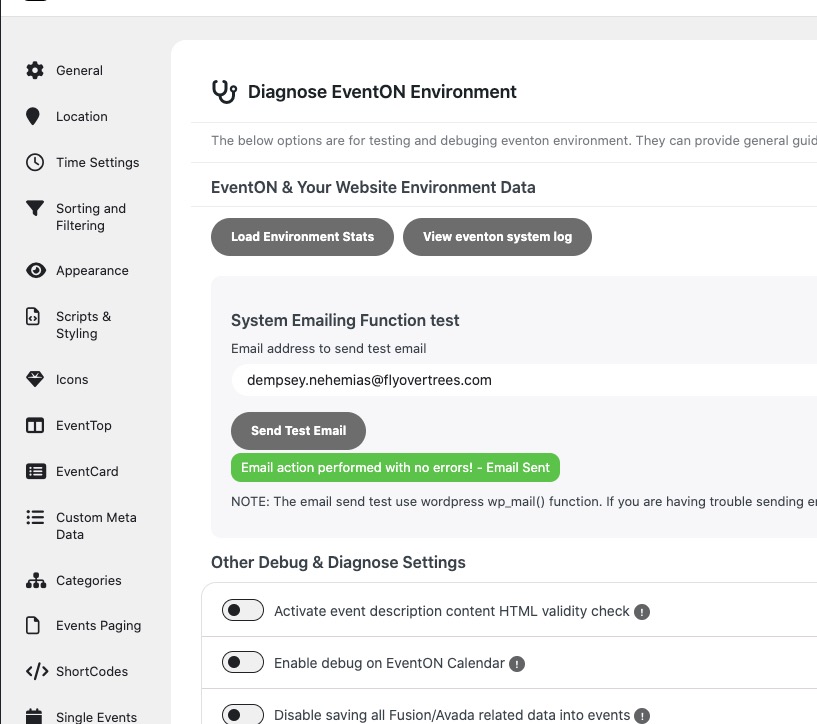Enable debug on EventON Calendar toggle
Image resolution: width=817 pixels, height=724 pixels.
[243, 662]
